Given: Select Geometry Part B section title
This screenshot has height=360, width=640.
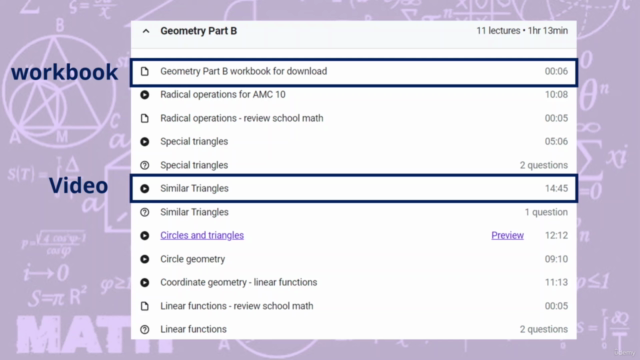Looking at the screenshot, I should 198,31.
